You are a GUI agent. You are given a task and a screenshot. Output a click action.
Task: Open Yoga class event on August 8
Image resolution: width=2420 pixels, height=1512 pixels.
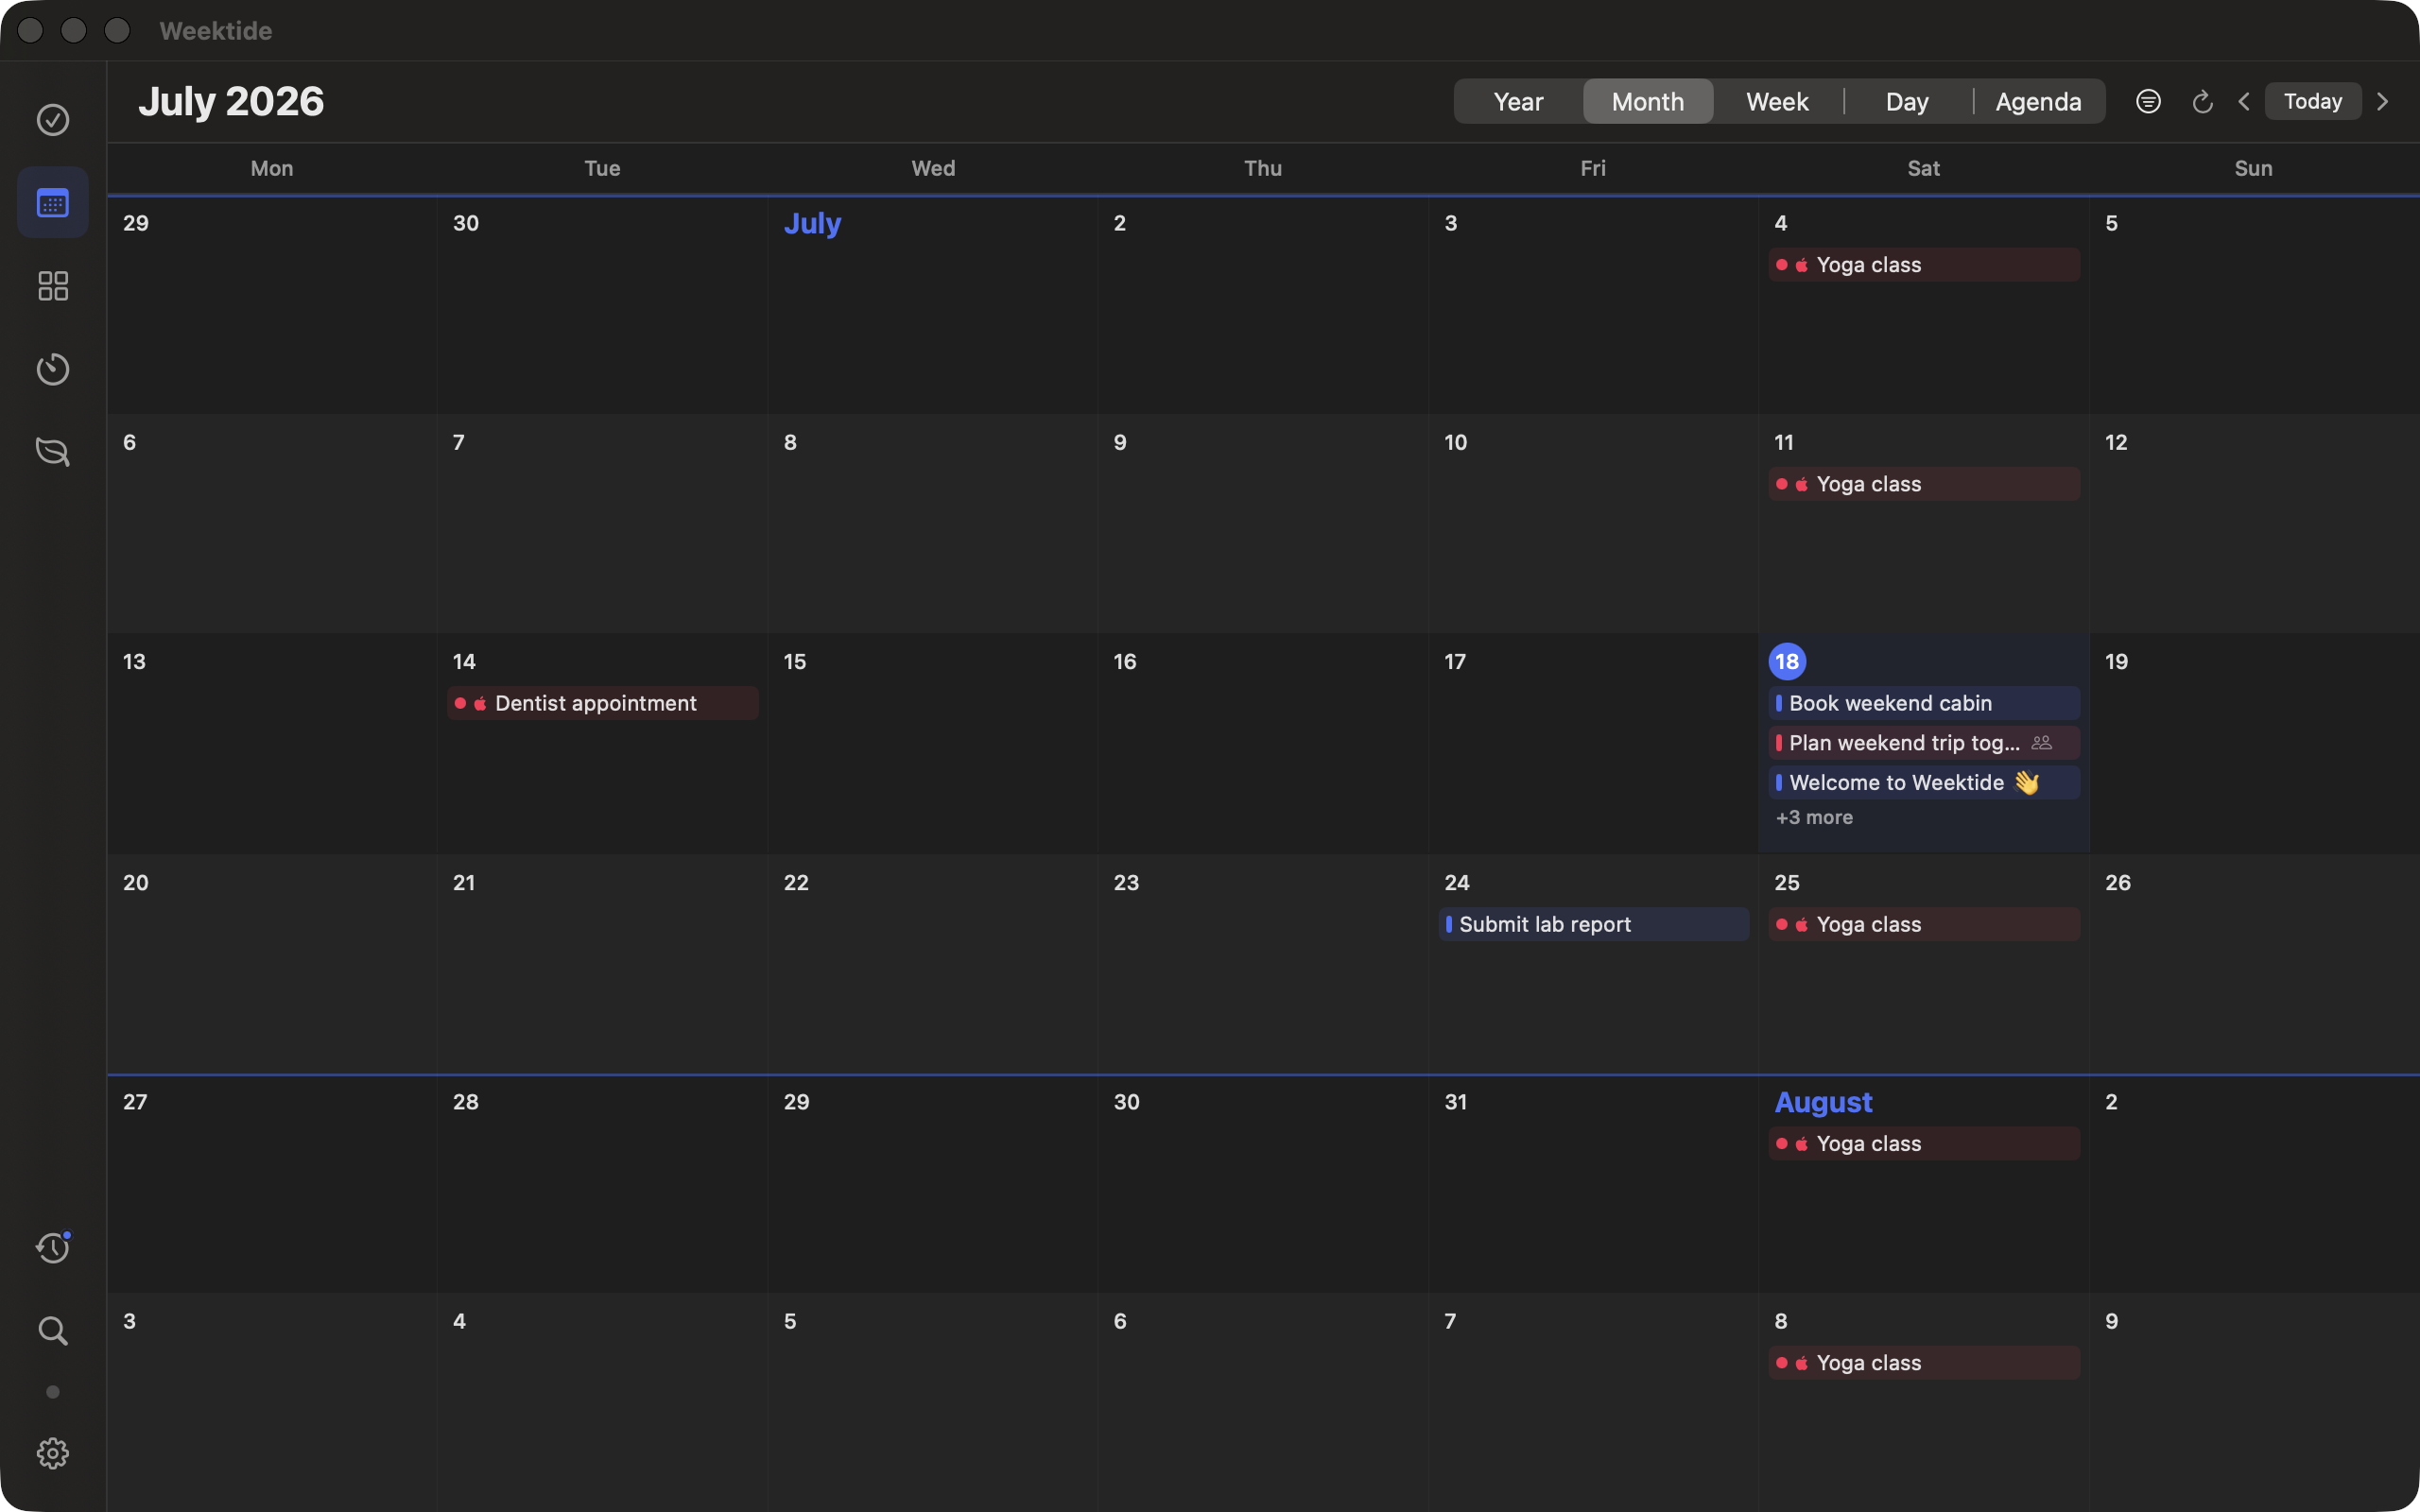click(x=1924, y=1363)
